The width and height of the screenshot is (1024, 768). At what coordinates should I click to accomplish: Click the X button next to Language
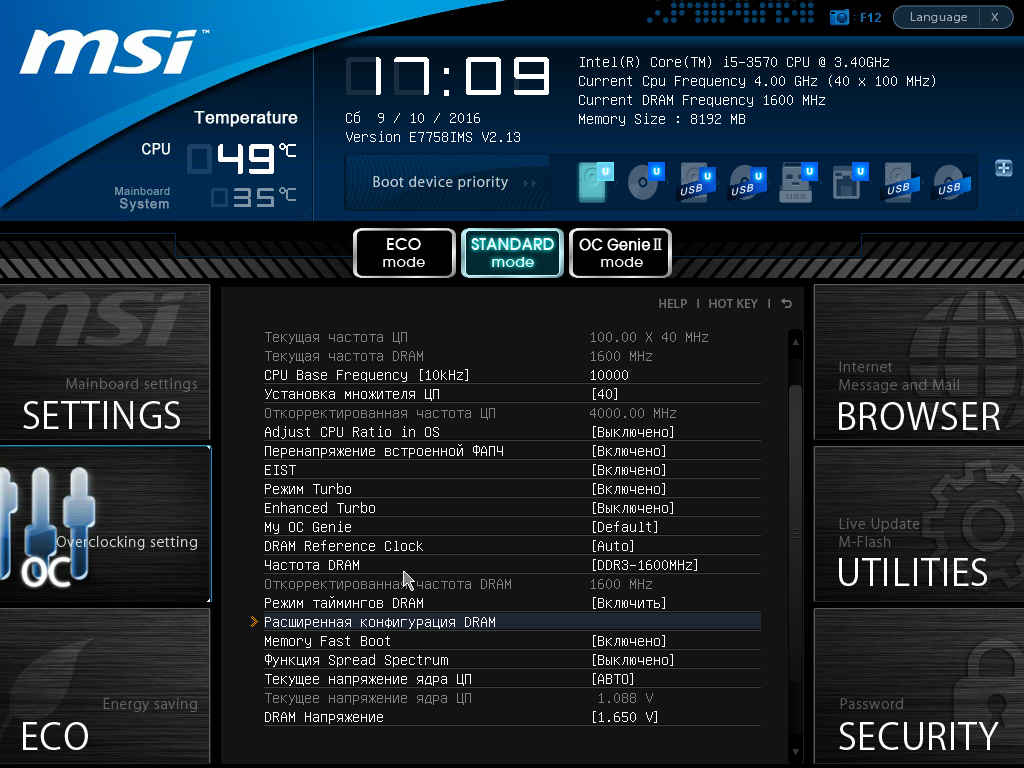995,17
